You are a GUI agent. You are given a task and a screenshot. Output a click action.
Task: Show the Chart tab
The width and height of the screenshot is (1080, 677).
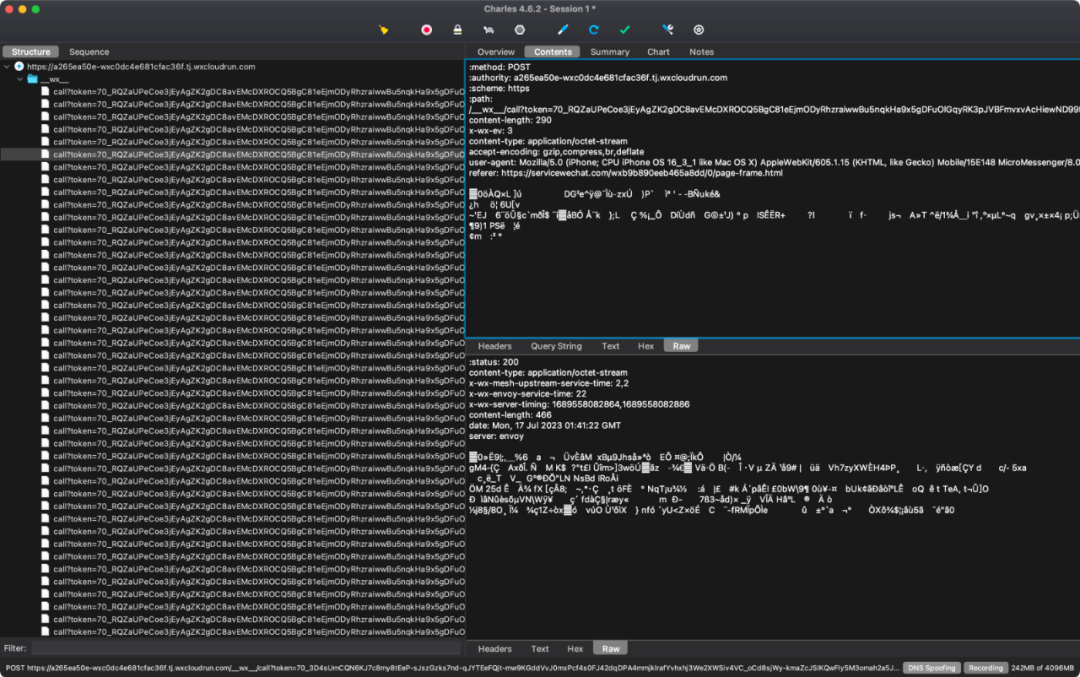[x=658, y=52]
